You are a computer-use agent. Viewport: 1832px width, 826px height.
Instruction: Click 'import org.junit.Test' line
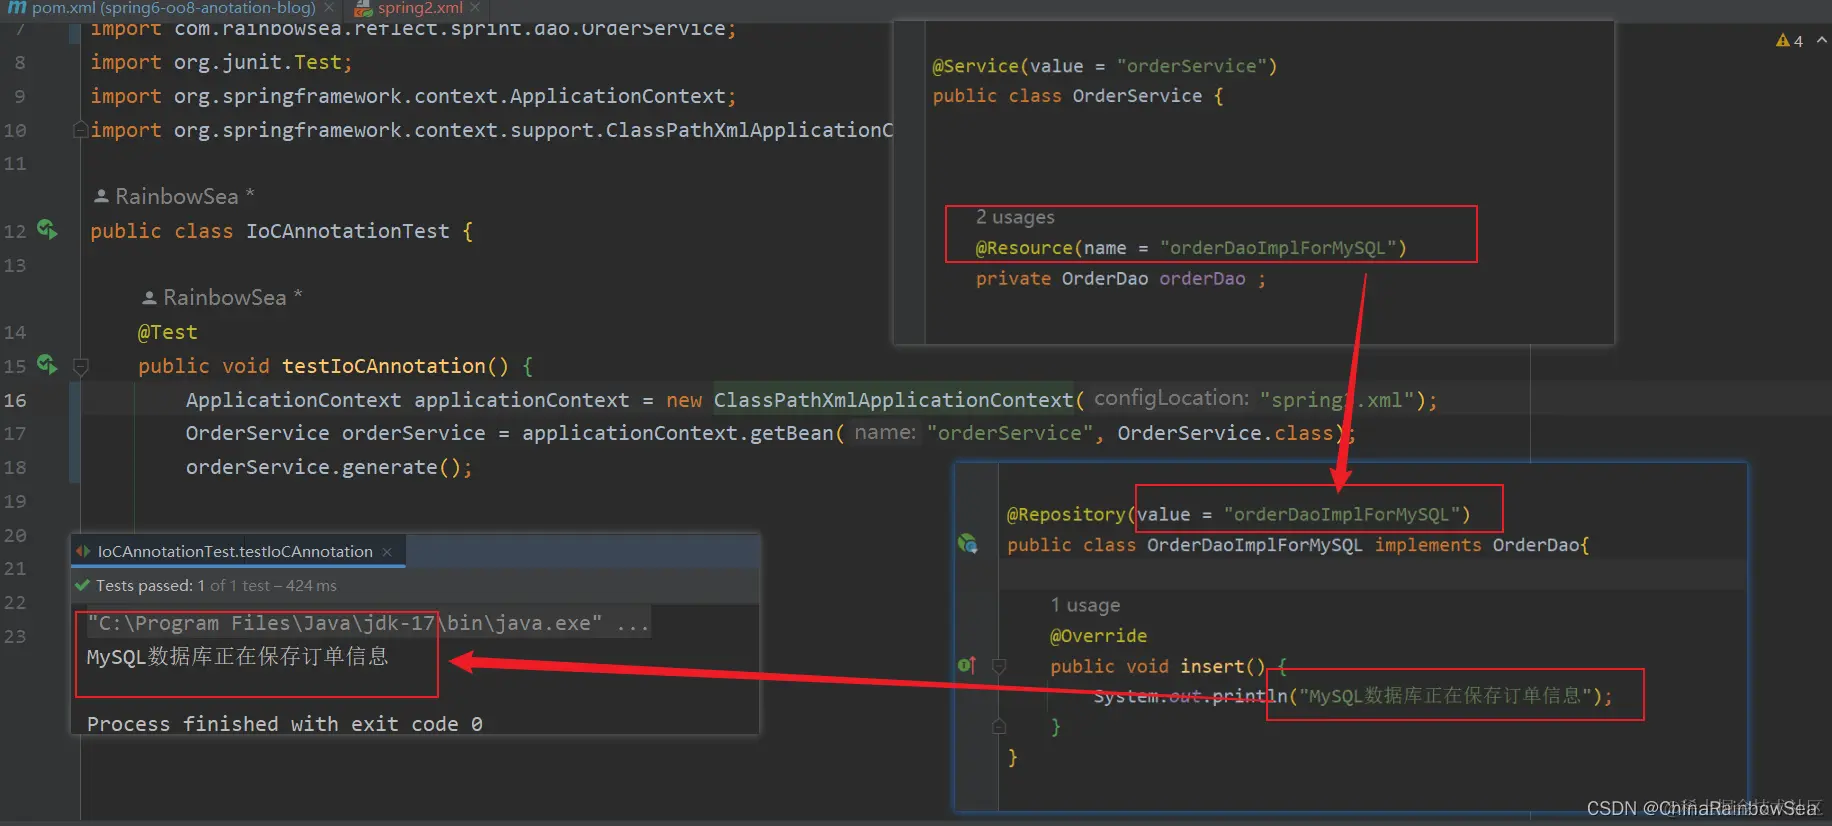coord(221,62)
